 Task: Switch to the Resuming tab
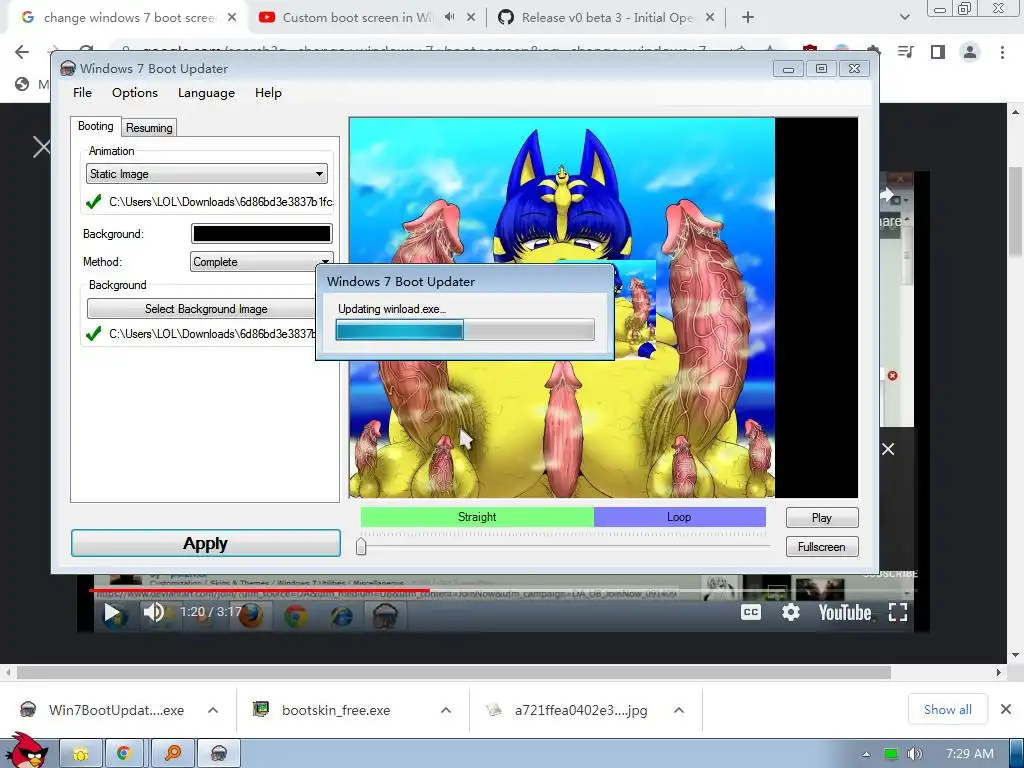tap(149, 128)
